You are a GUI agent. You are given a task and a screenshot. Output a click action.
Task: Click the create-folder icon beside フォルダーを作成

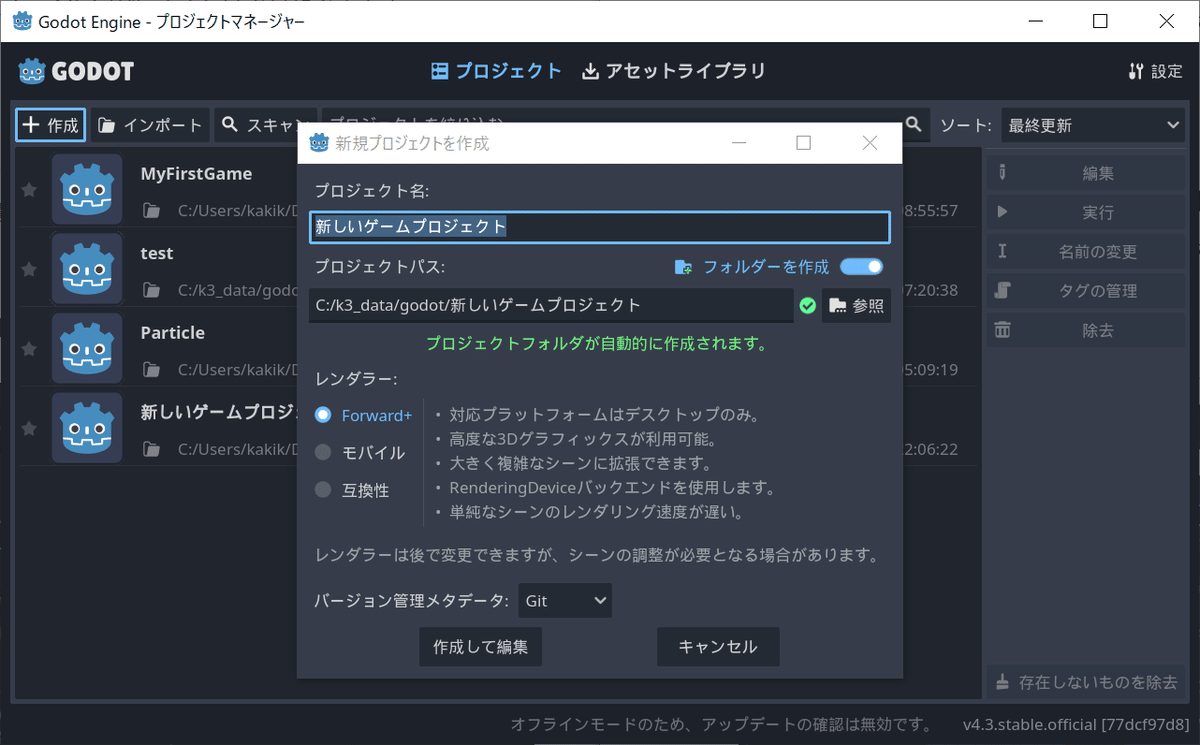[683, 267]
